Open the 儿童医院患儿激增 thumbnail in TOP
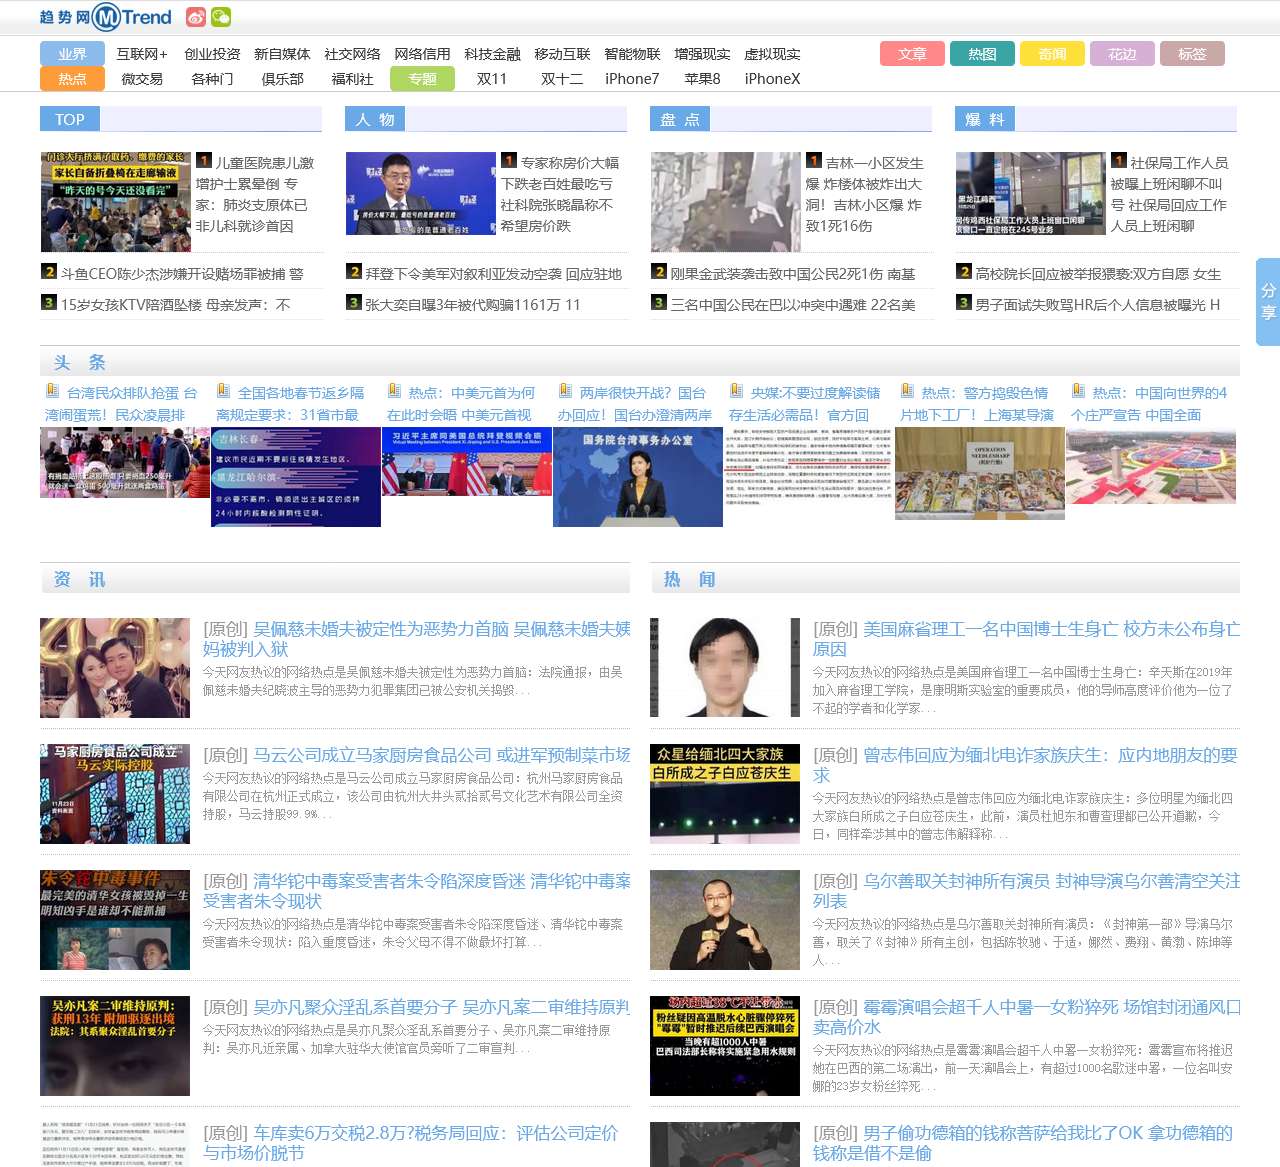1280x1167 pixels. click(116, 202)
